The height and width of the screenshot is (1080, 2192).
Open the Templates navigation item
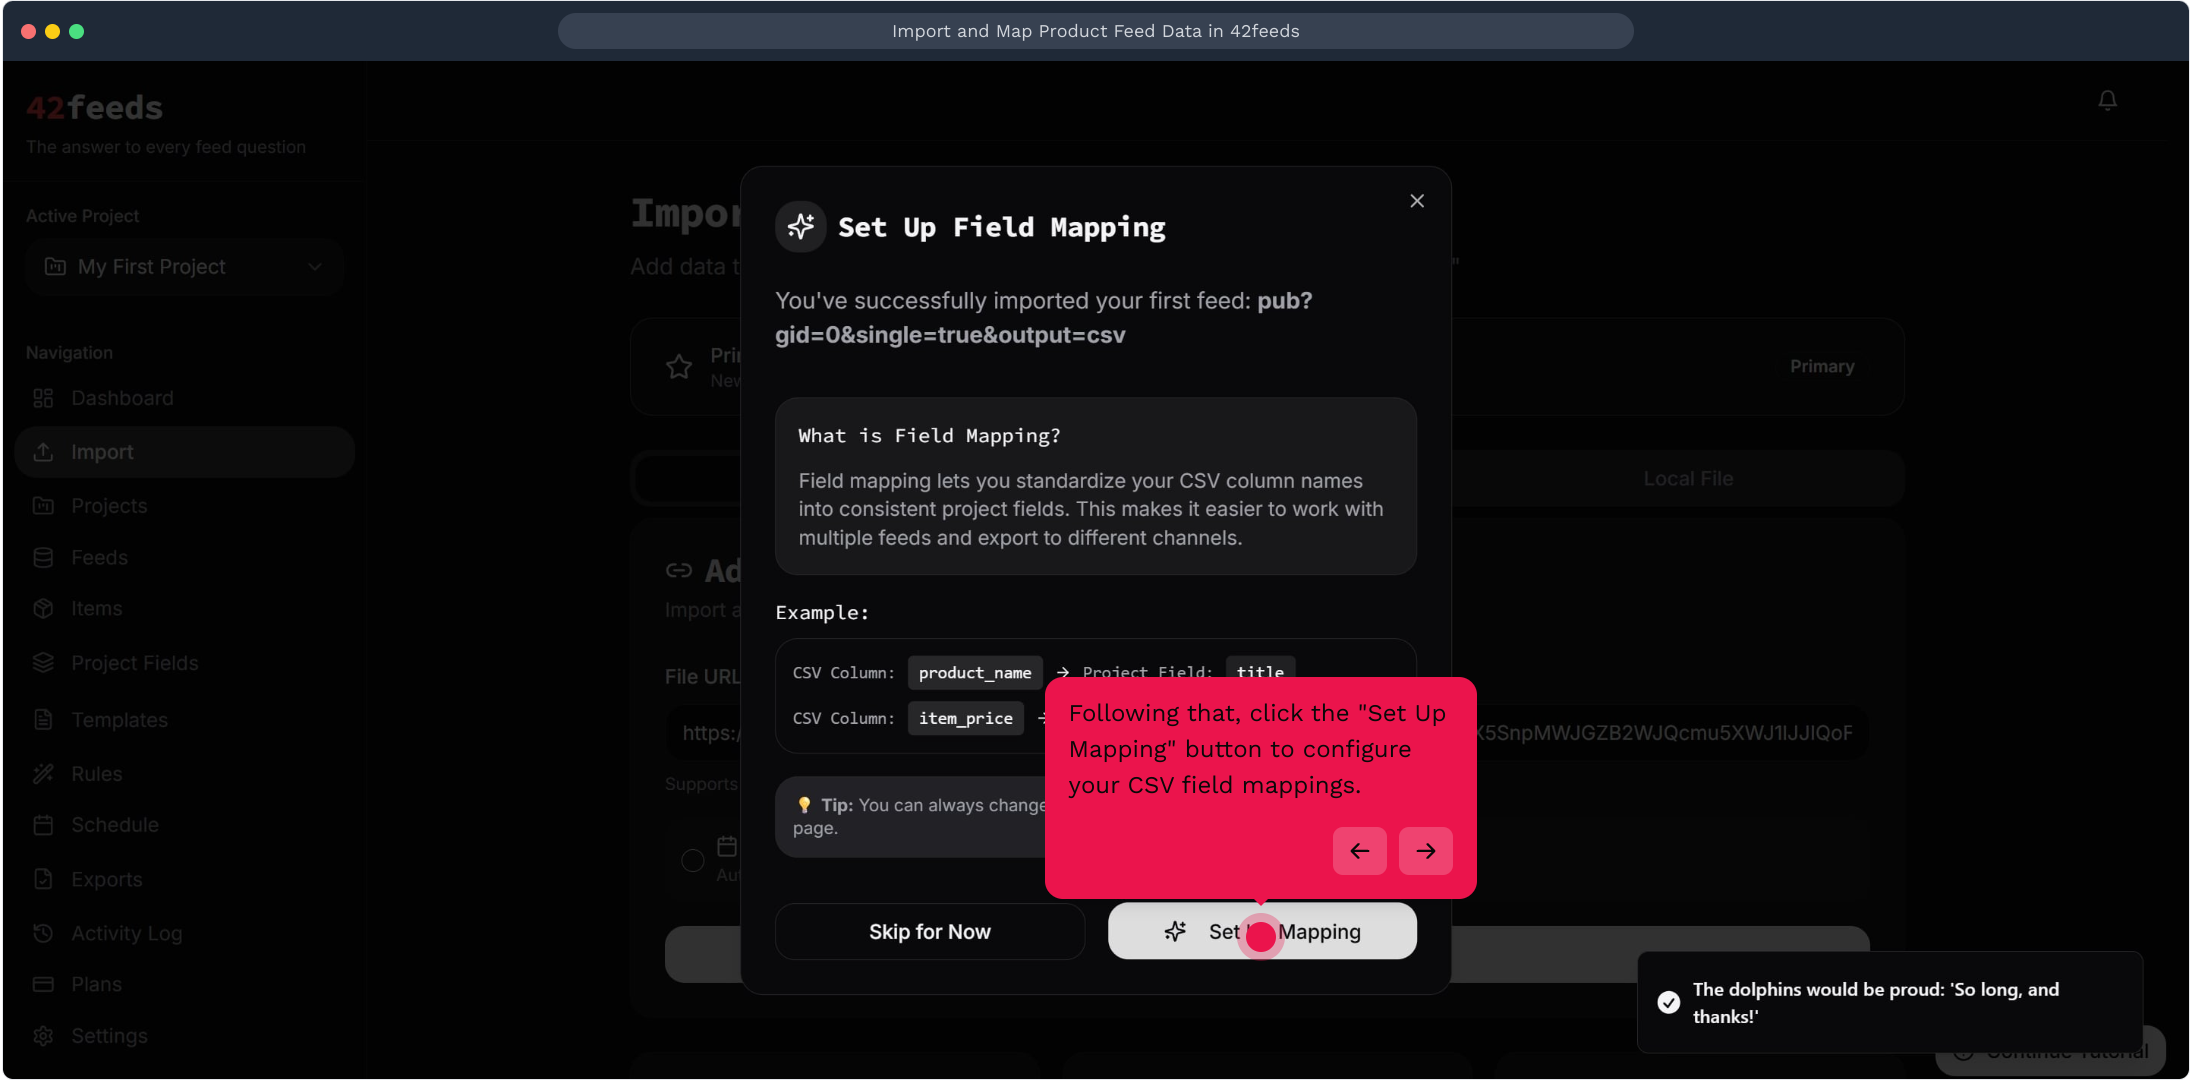[119, 720]
